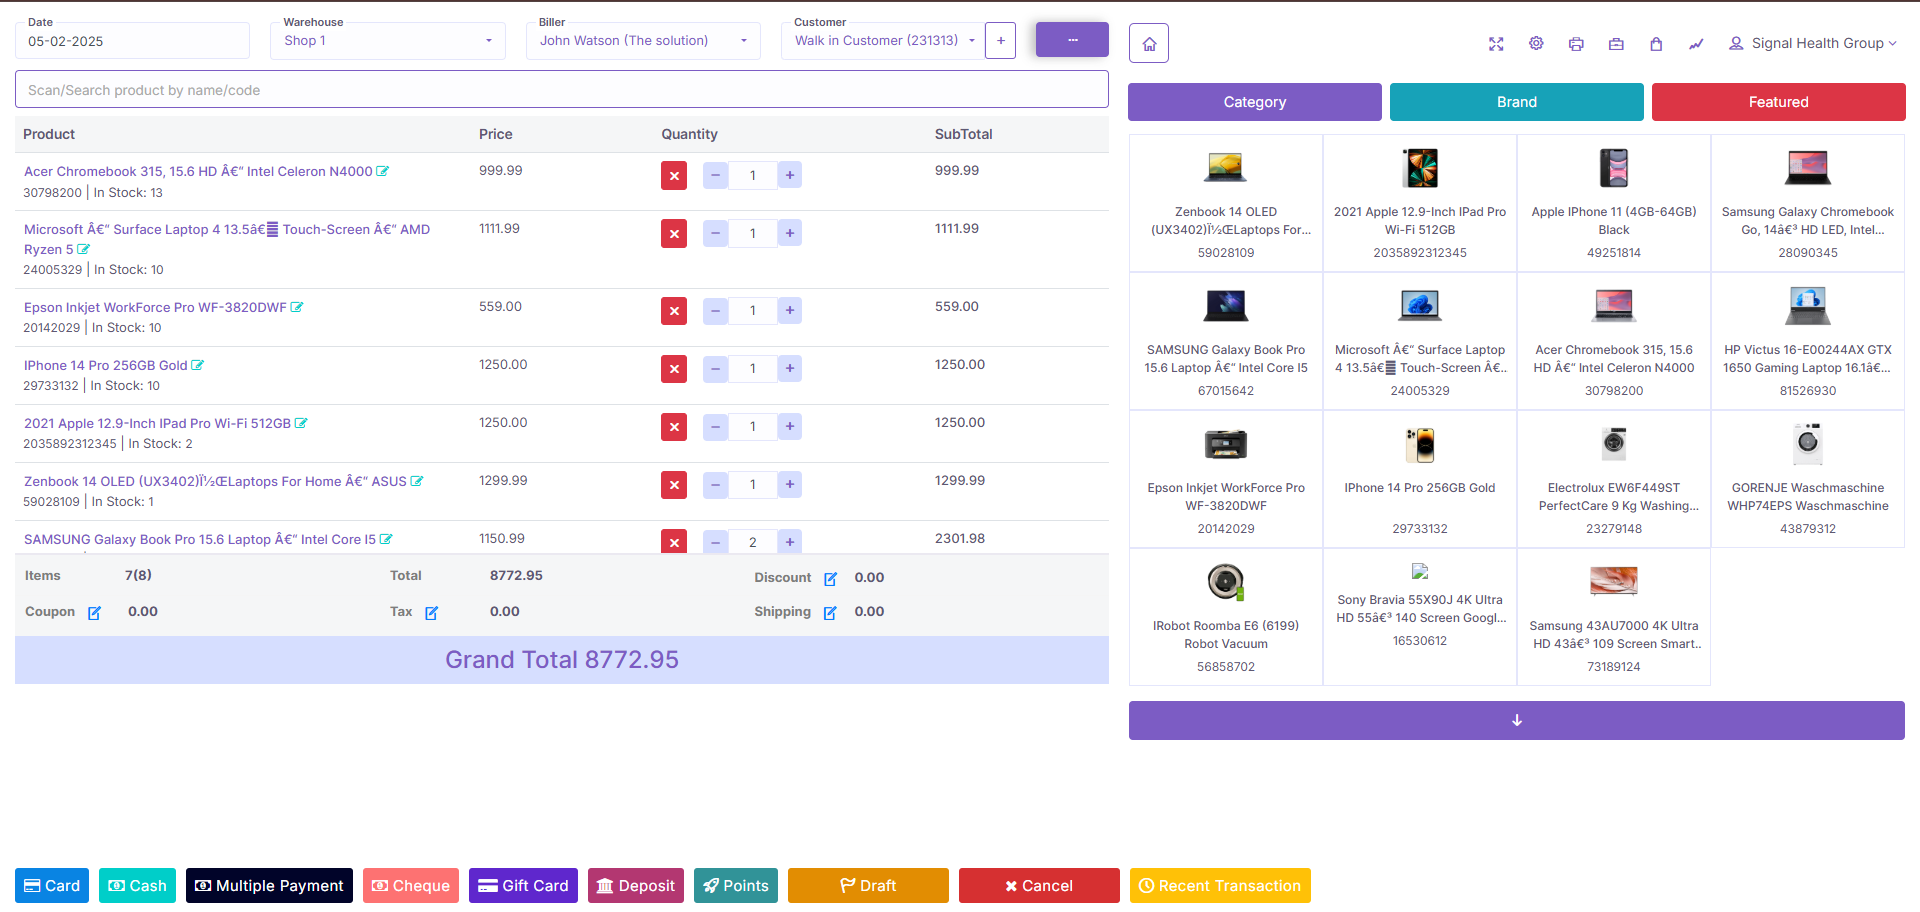Add Electrolux EW6F449ST washing machine tile

click(1614, 480)
